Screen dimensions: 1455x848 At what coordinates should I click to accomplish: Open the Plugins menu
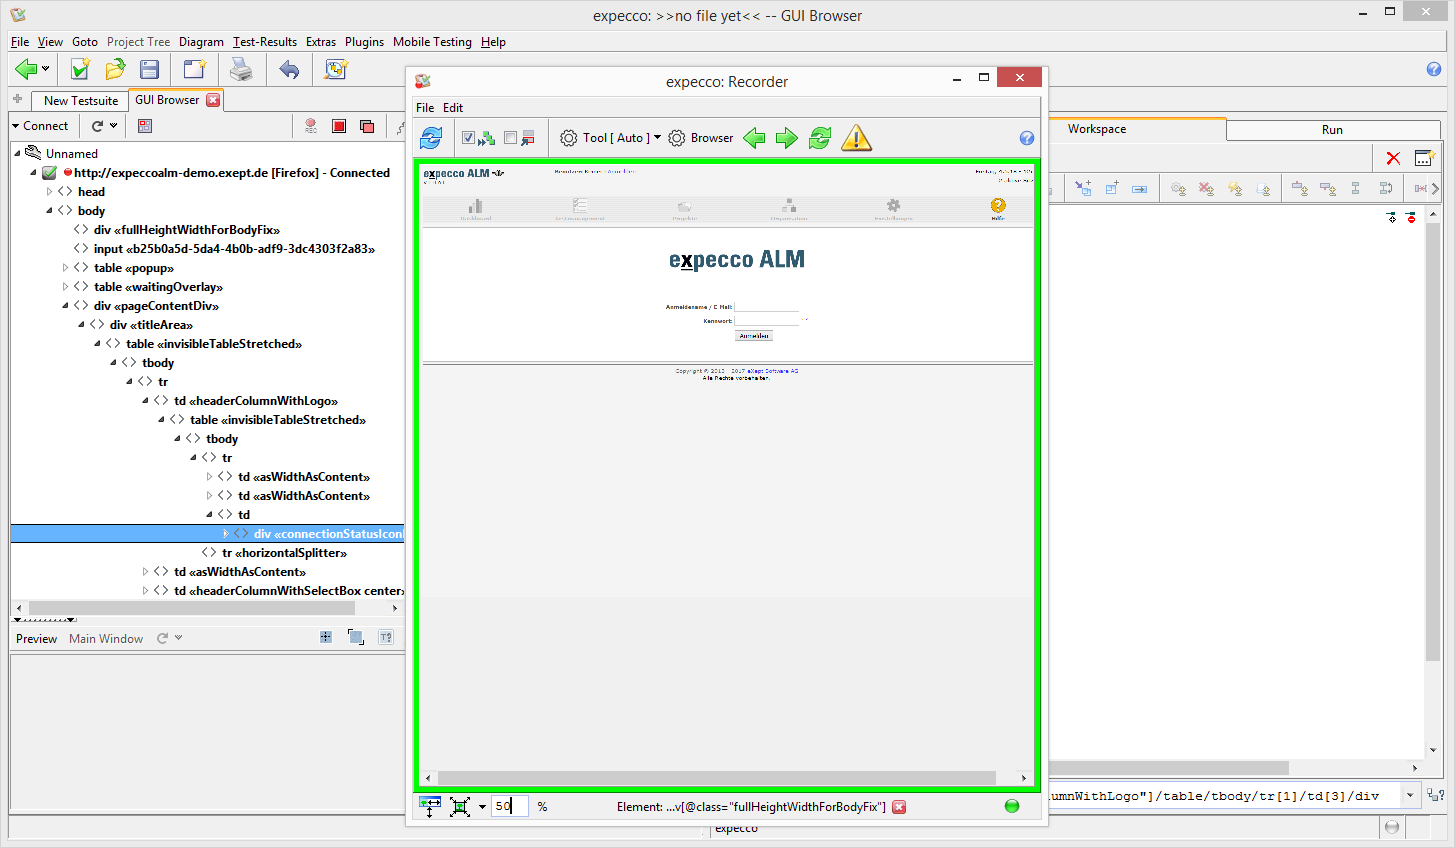364,42
